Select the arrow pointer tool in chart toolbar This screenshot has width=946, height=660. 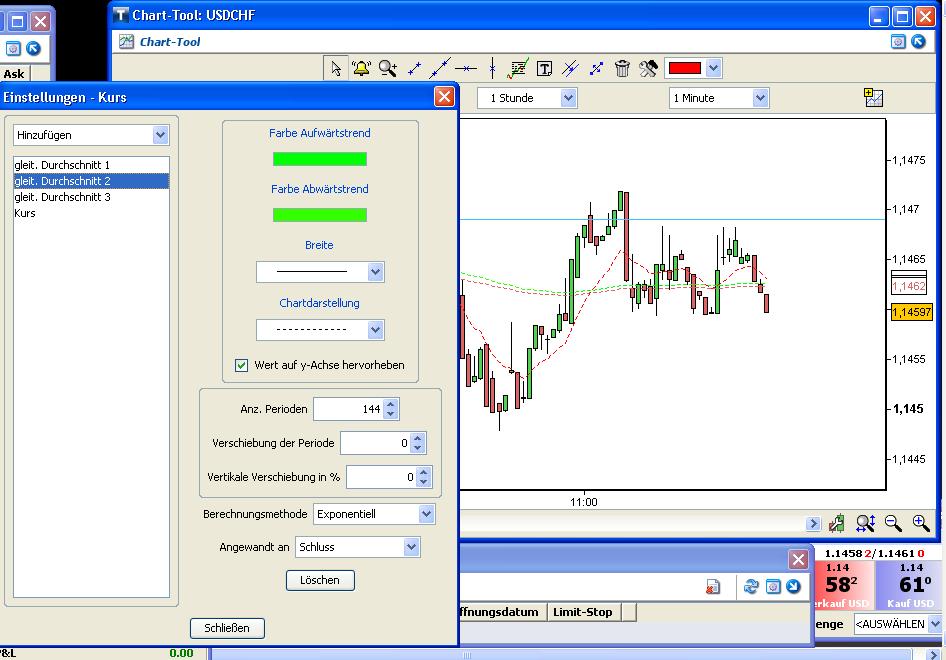(335, 68)
